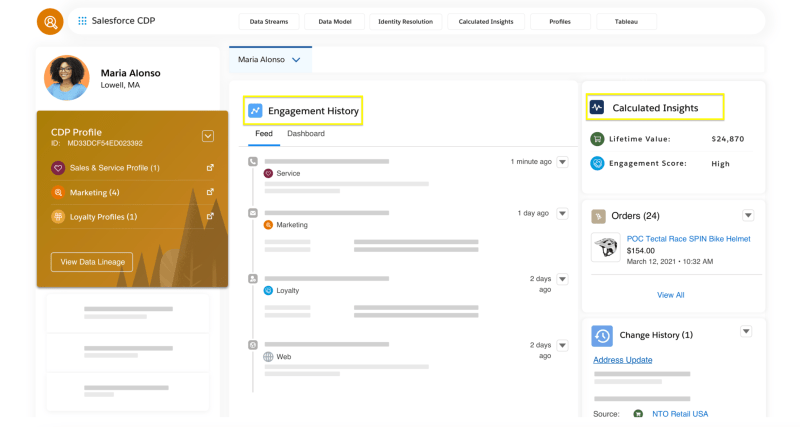The width and height of the screenshot is (800, 427).
Task: Open the NTO Retail USA link
Action: (680, 414)
